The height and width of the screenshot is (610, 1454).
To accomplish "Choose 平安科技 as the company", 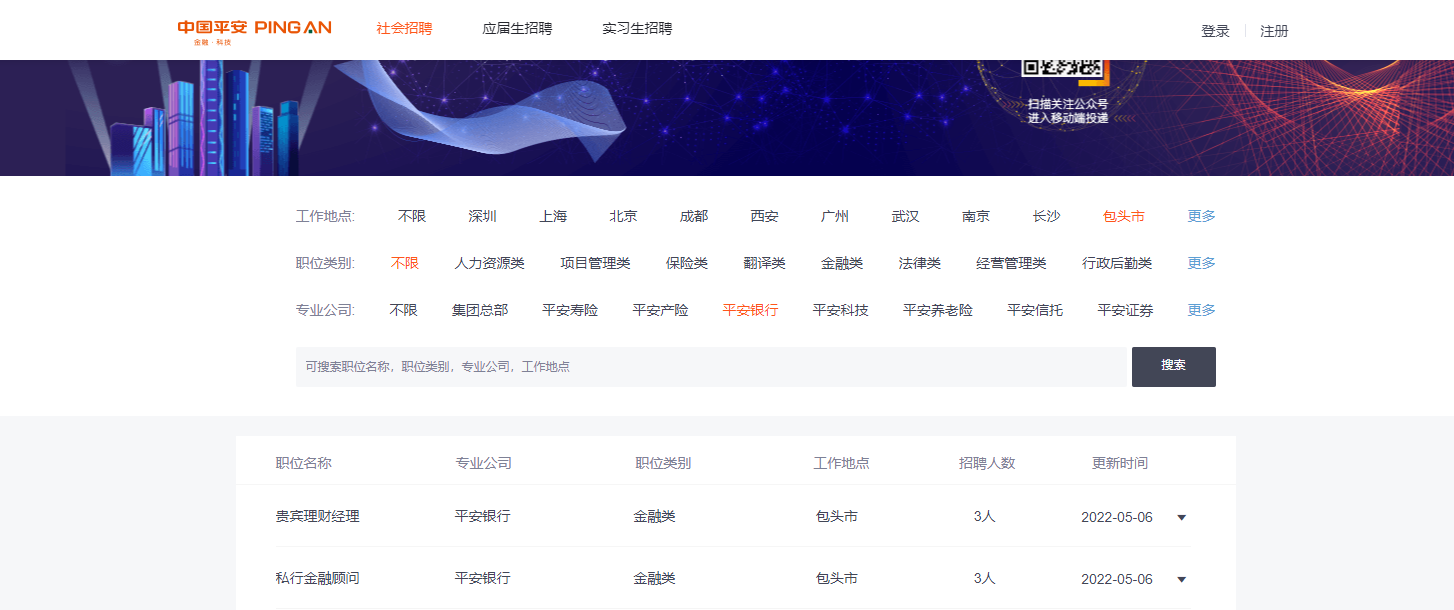I will point(841,310).
